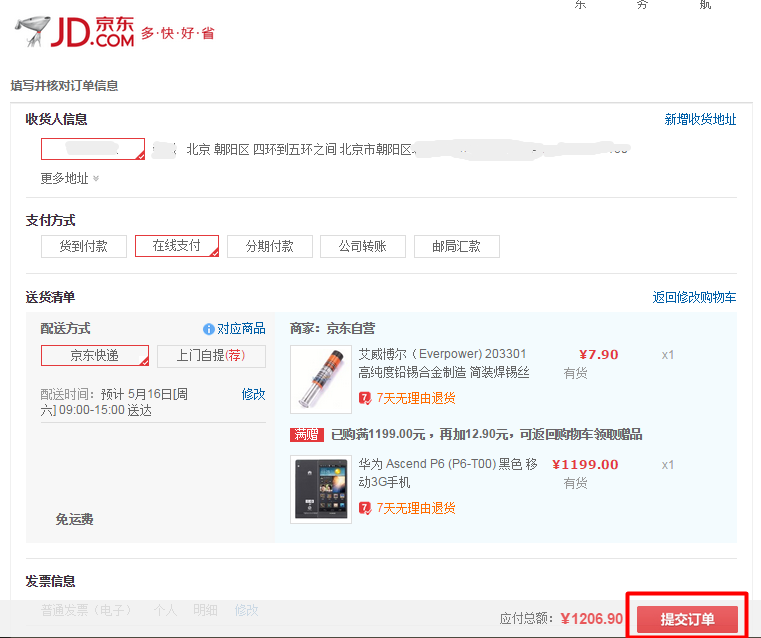Choose 邮局汇款 payment method
The width and height of the screenshot is (761, 638).
point(456,246)
